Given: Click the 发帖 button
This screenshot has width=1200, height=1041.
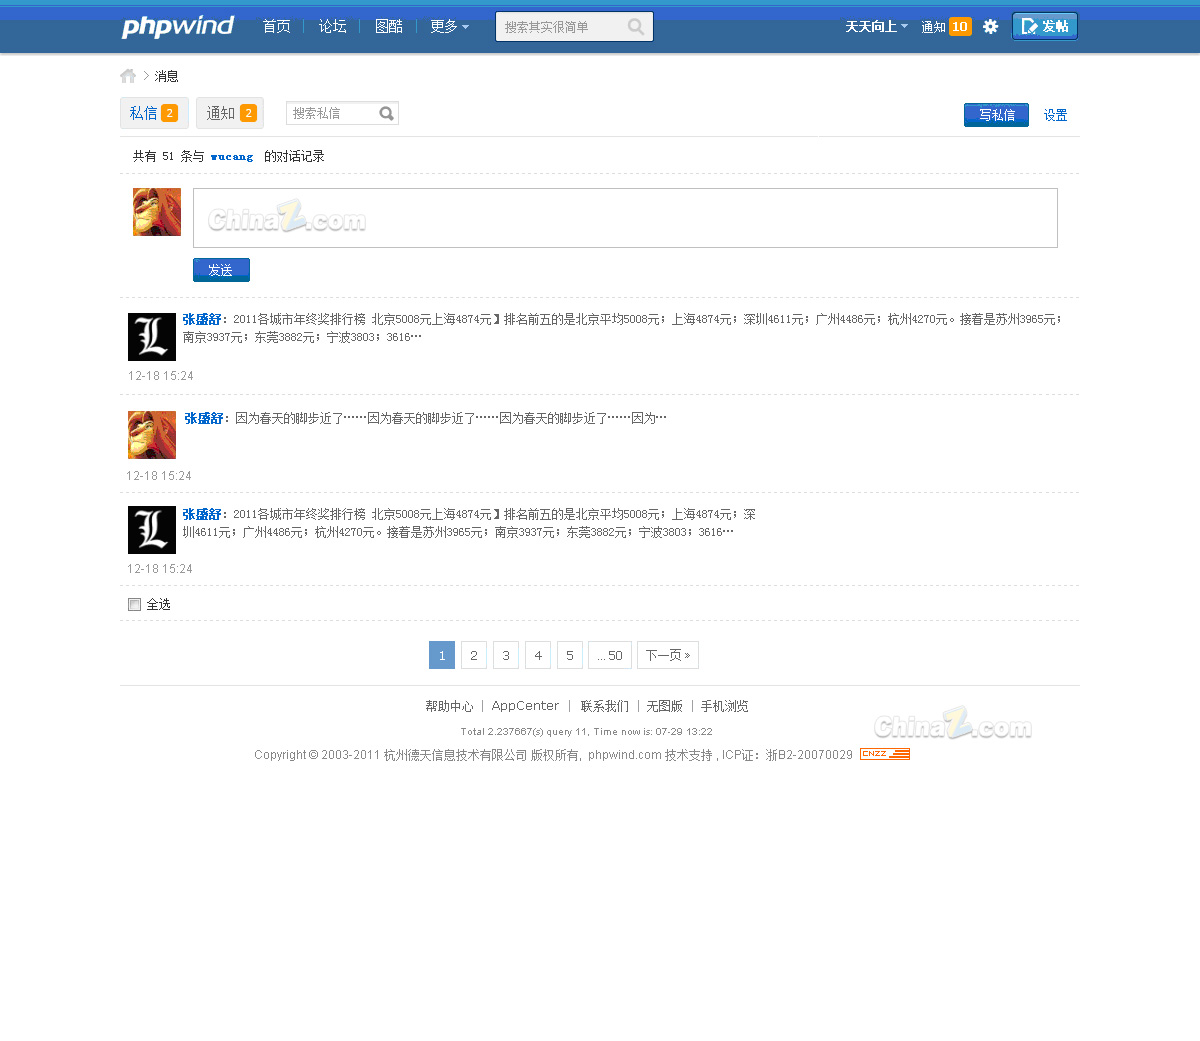Looking at the screenshot, I should pyautogui.click(x=1045, y=26).
